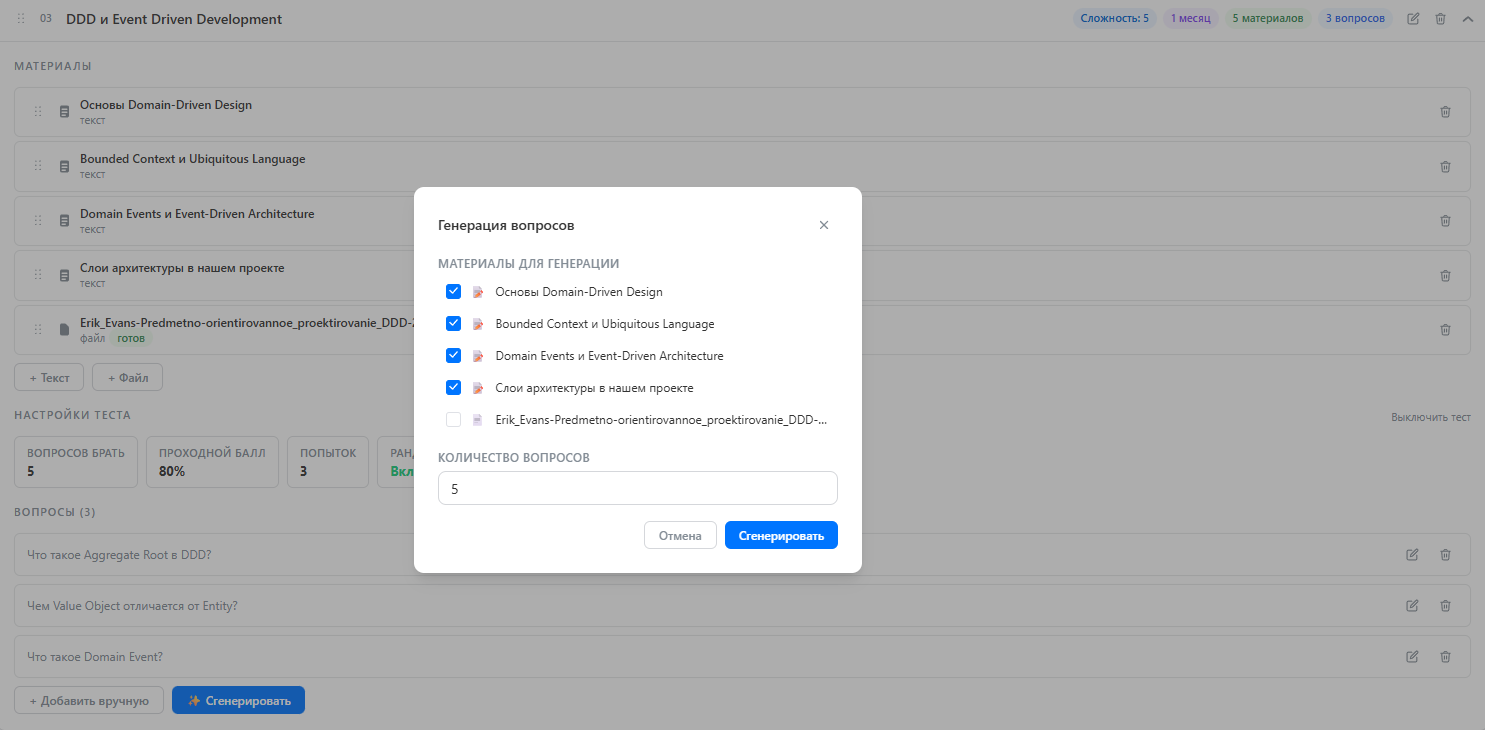Click the Добавить вручную button
Viewport: 1485px width, 730px height.
[89, 701]
